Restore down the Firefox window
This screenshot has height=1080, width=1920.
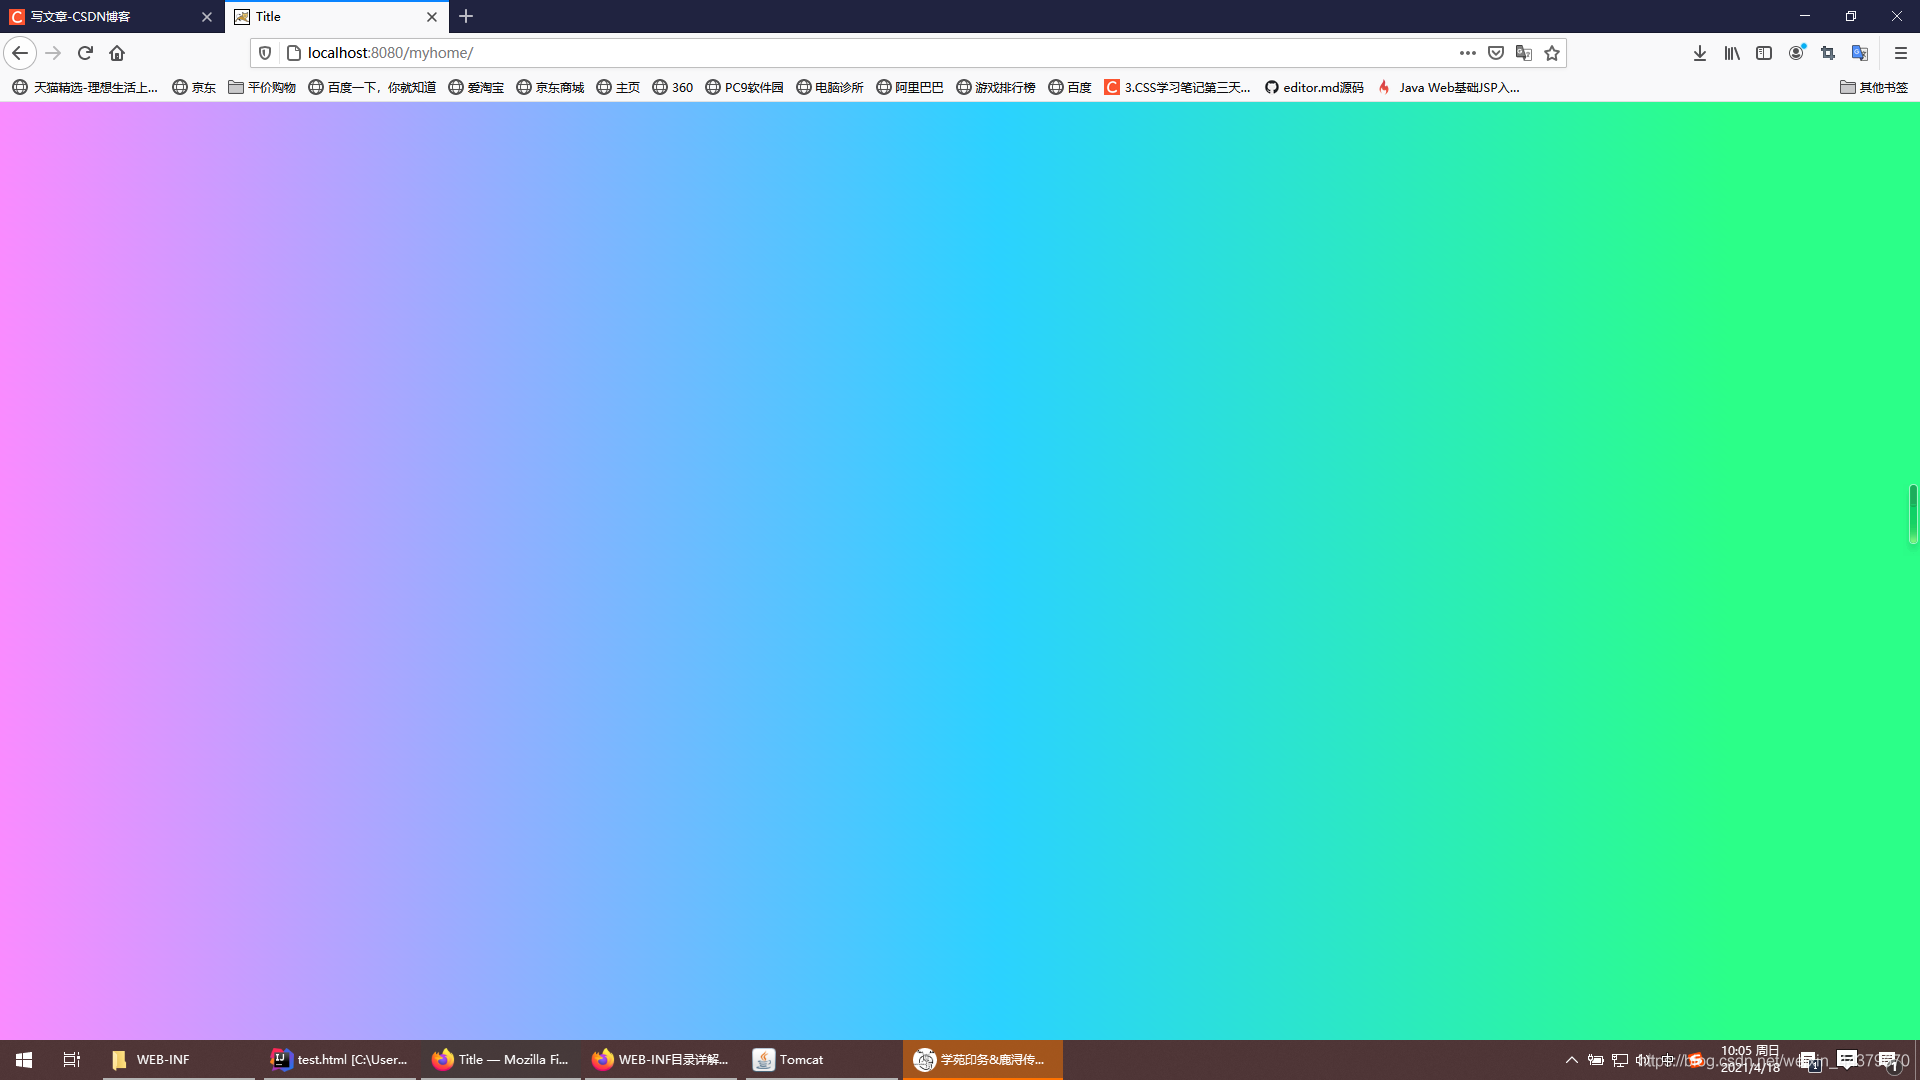pyautogui.click(x=1851, y=16)
